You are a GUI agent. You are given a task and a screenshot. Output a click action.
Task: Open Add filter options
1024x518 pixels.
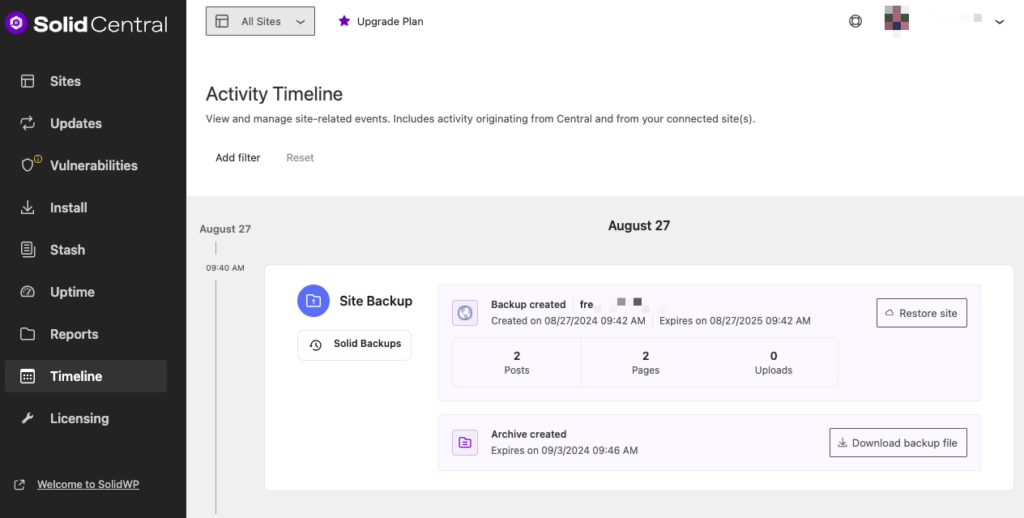coord(238,158)
